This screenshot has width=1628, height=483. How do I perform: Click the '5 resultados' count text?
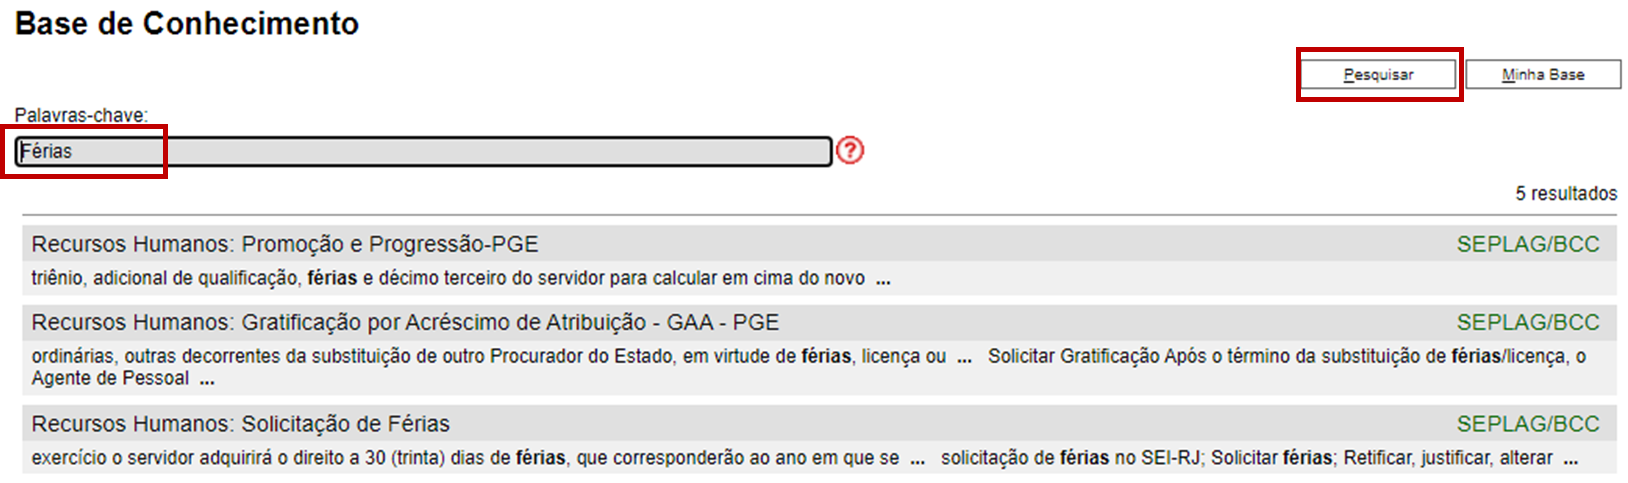[x=1566, y=194]
